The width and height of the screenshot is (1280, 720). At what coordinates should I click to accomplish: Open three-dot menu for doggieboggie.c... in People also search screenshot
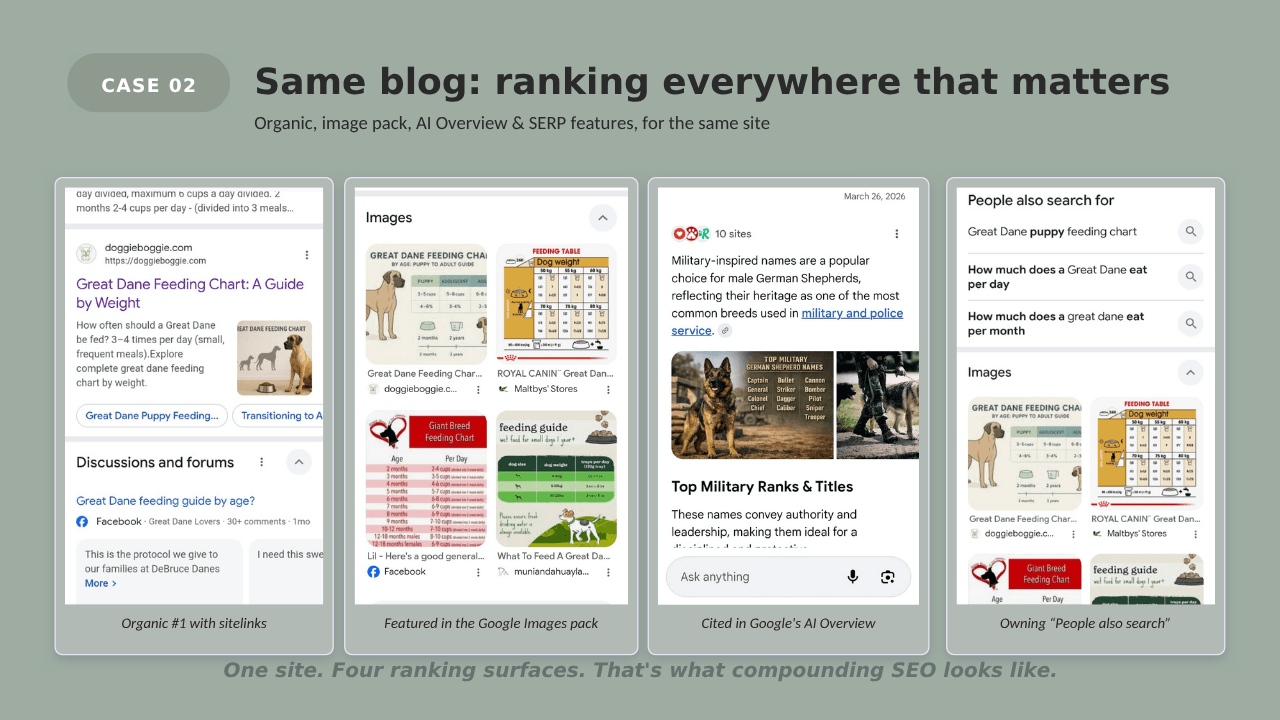tap(1074, 534)
